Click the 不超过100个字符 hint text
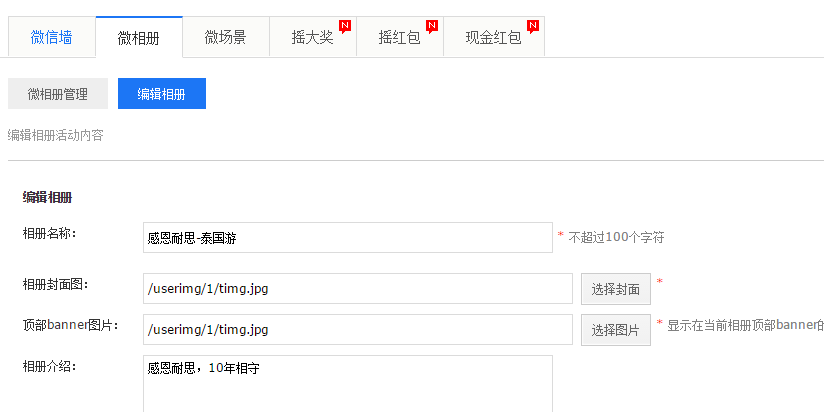This screenshot has width=824, height=412. pyautogui.click(x=616, y=238)
